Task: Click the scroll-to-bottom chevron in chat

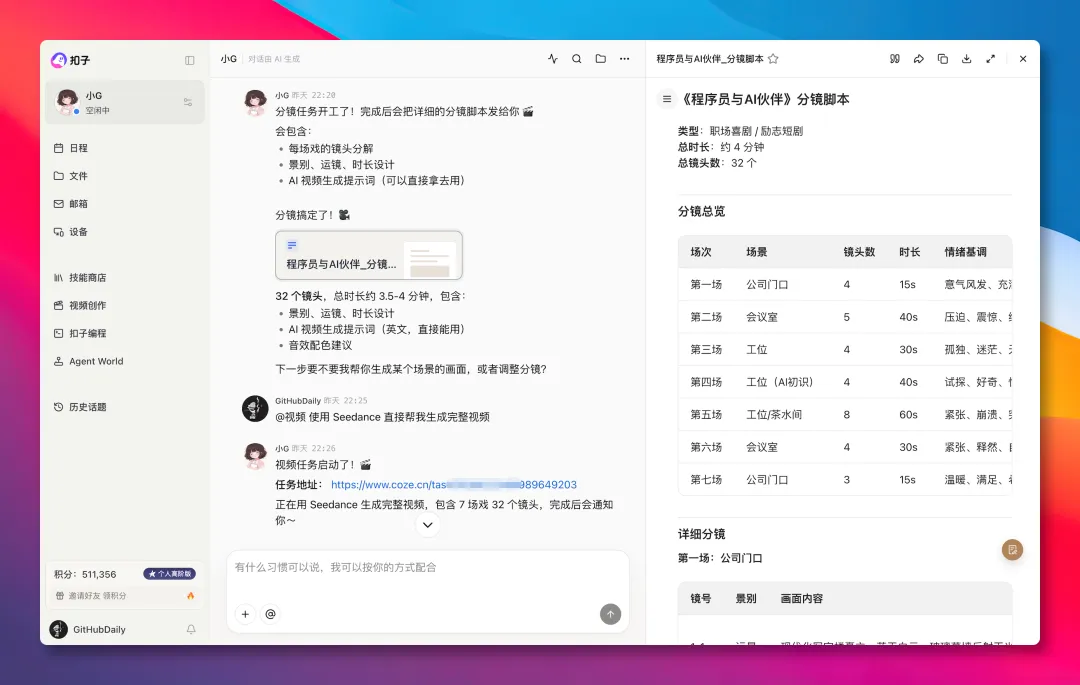Action: click(428, 525)
